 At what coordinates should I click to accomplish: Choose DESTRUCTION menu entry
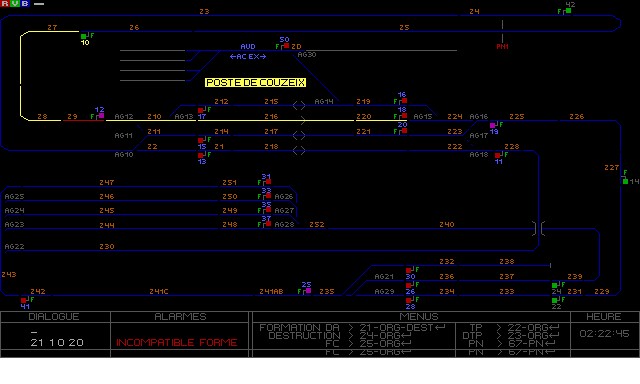pos(304,335)
